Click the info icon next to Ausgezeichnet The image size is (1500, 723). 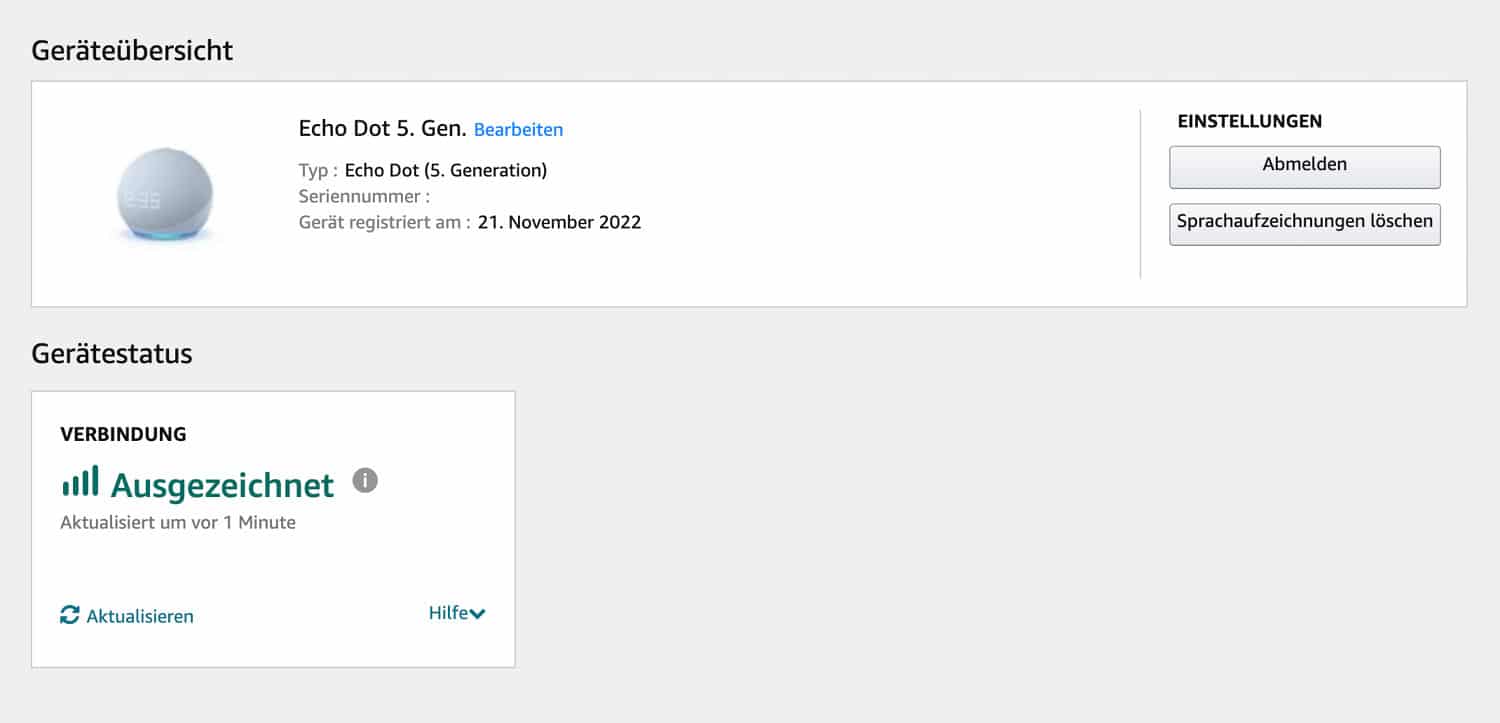[x=365, y=482]
